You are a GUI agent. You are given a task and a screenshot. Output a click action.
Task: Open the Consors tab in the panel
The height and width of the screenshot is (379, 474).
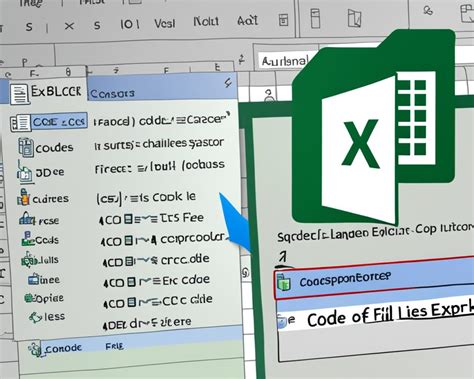coord(113,94)
